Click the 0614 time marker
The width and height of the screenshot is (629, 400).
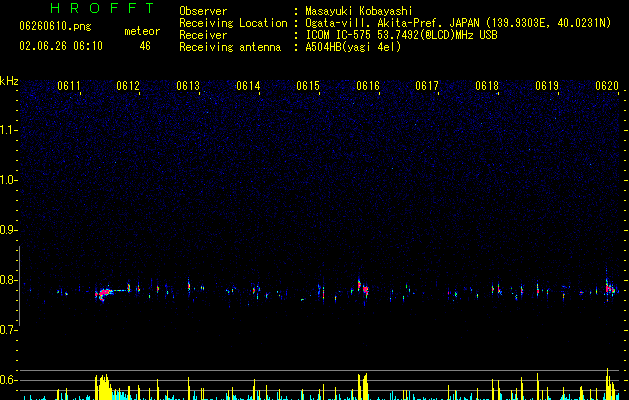[248, 86]
